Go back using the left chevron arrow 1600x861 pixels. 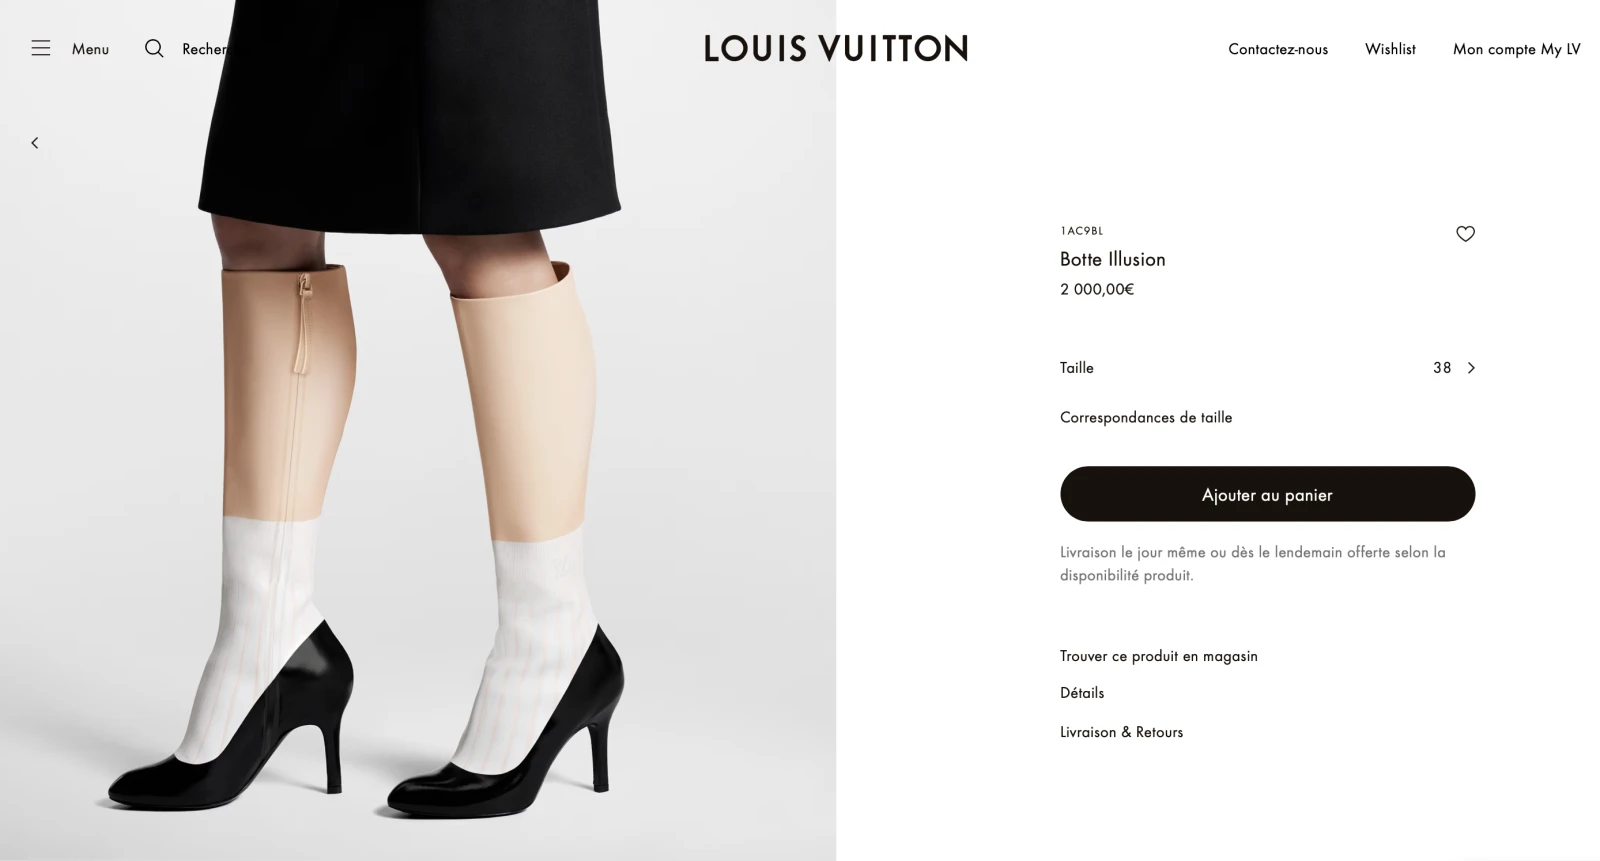point(35,143)
